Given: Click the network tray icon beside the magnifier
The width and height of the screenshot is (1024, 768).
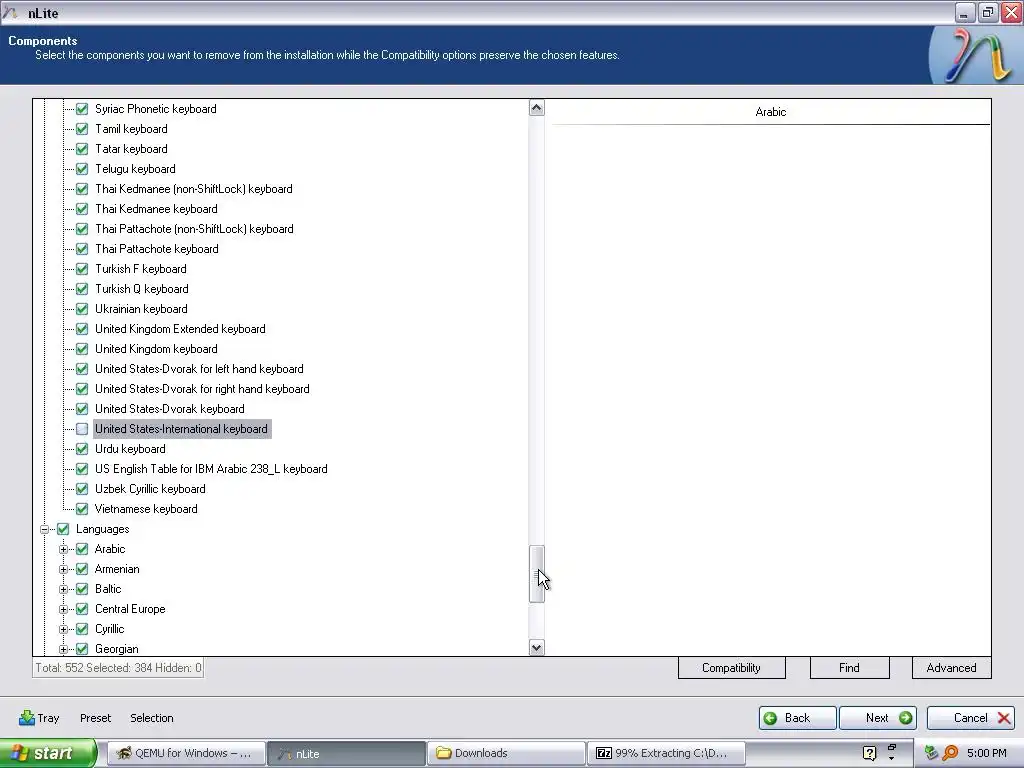Looking at the screenshot, I should (931, 753).
